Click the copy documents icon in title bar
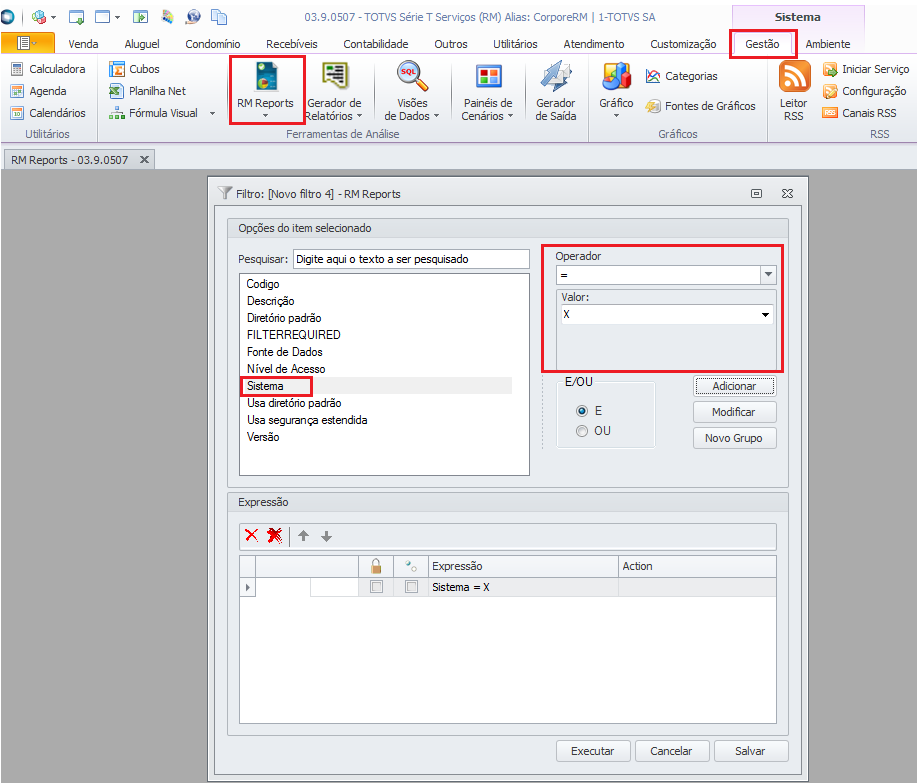 (x=219, y=17)
